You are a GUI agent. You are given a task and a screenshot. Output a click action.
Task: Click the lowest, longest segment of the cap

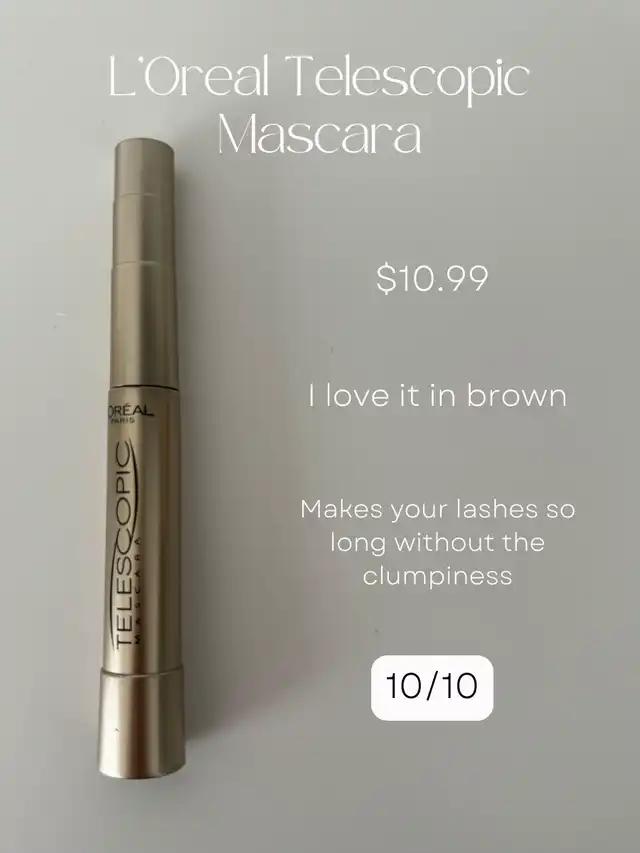pos(144,325)
